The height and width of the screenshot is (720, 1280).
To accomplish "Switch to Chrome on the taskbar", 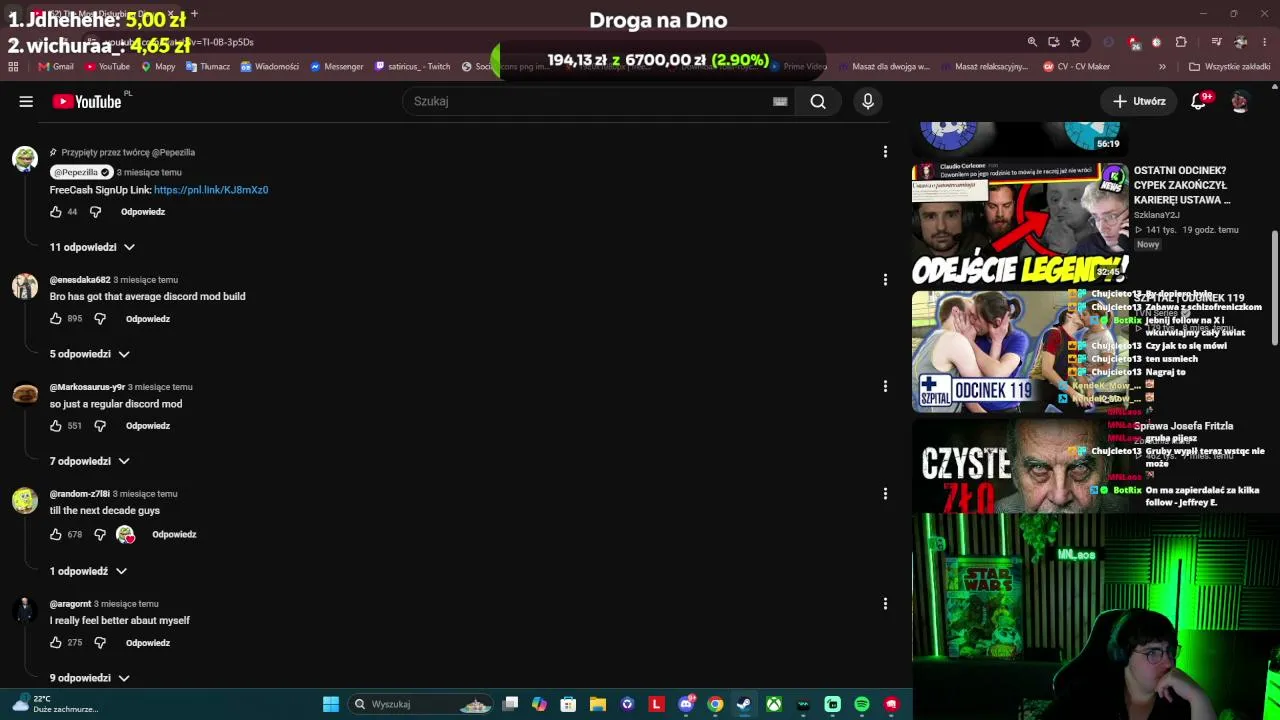I will point(715,704).
